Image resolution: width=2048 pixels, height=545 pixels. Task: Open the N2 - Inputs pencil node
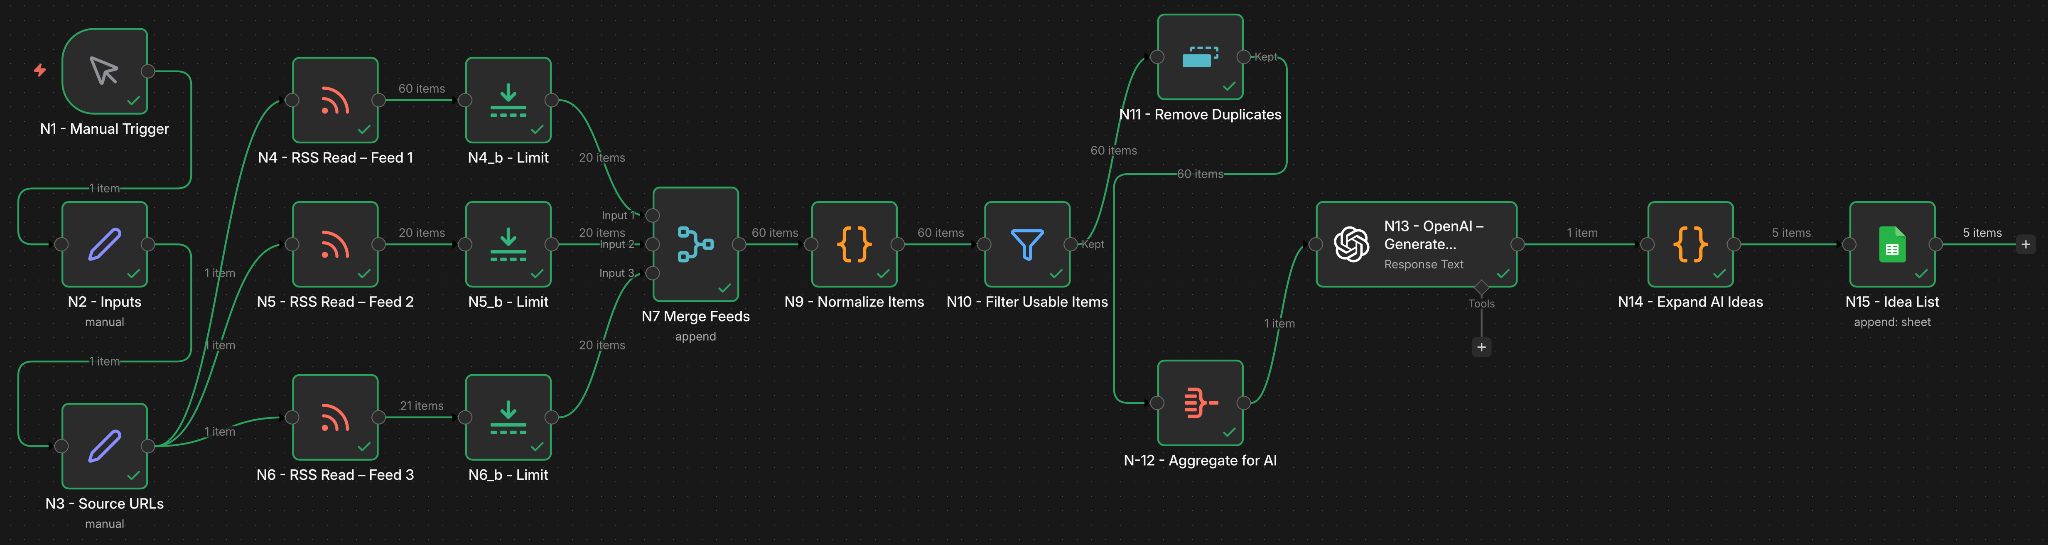[105, 244]
